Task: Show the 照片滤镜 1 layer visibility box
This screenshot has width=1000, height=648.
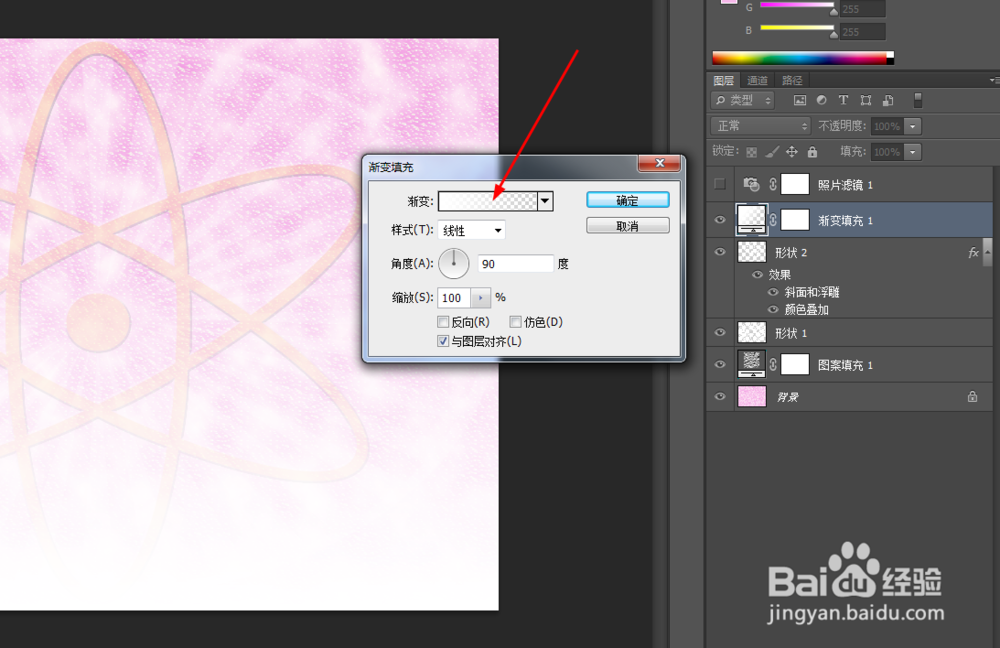Action: (720, 184)
